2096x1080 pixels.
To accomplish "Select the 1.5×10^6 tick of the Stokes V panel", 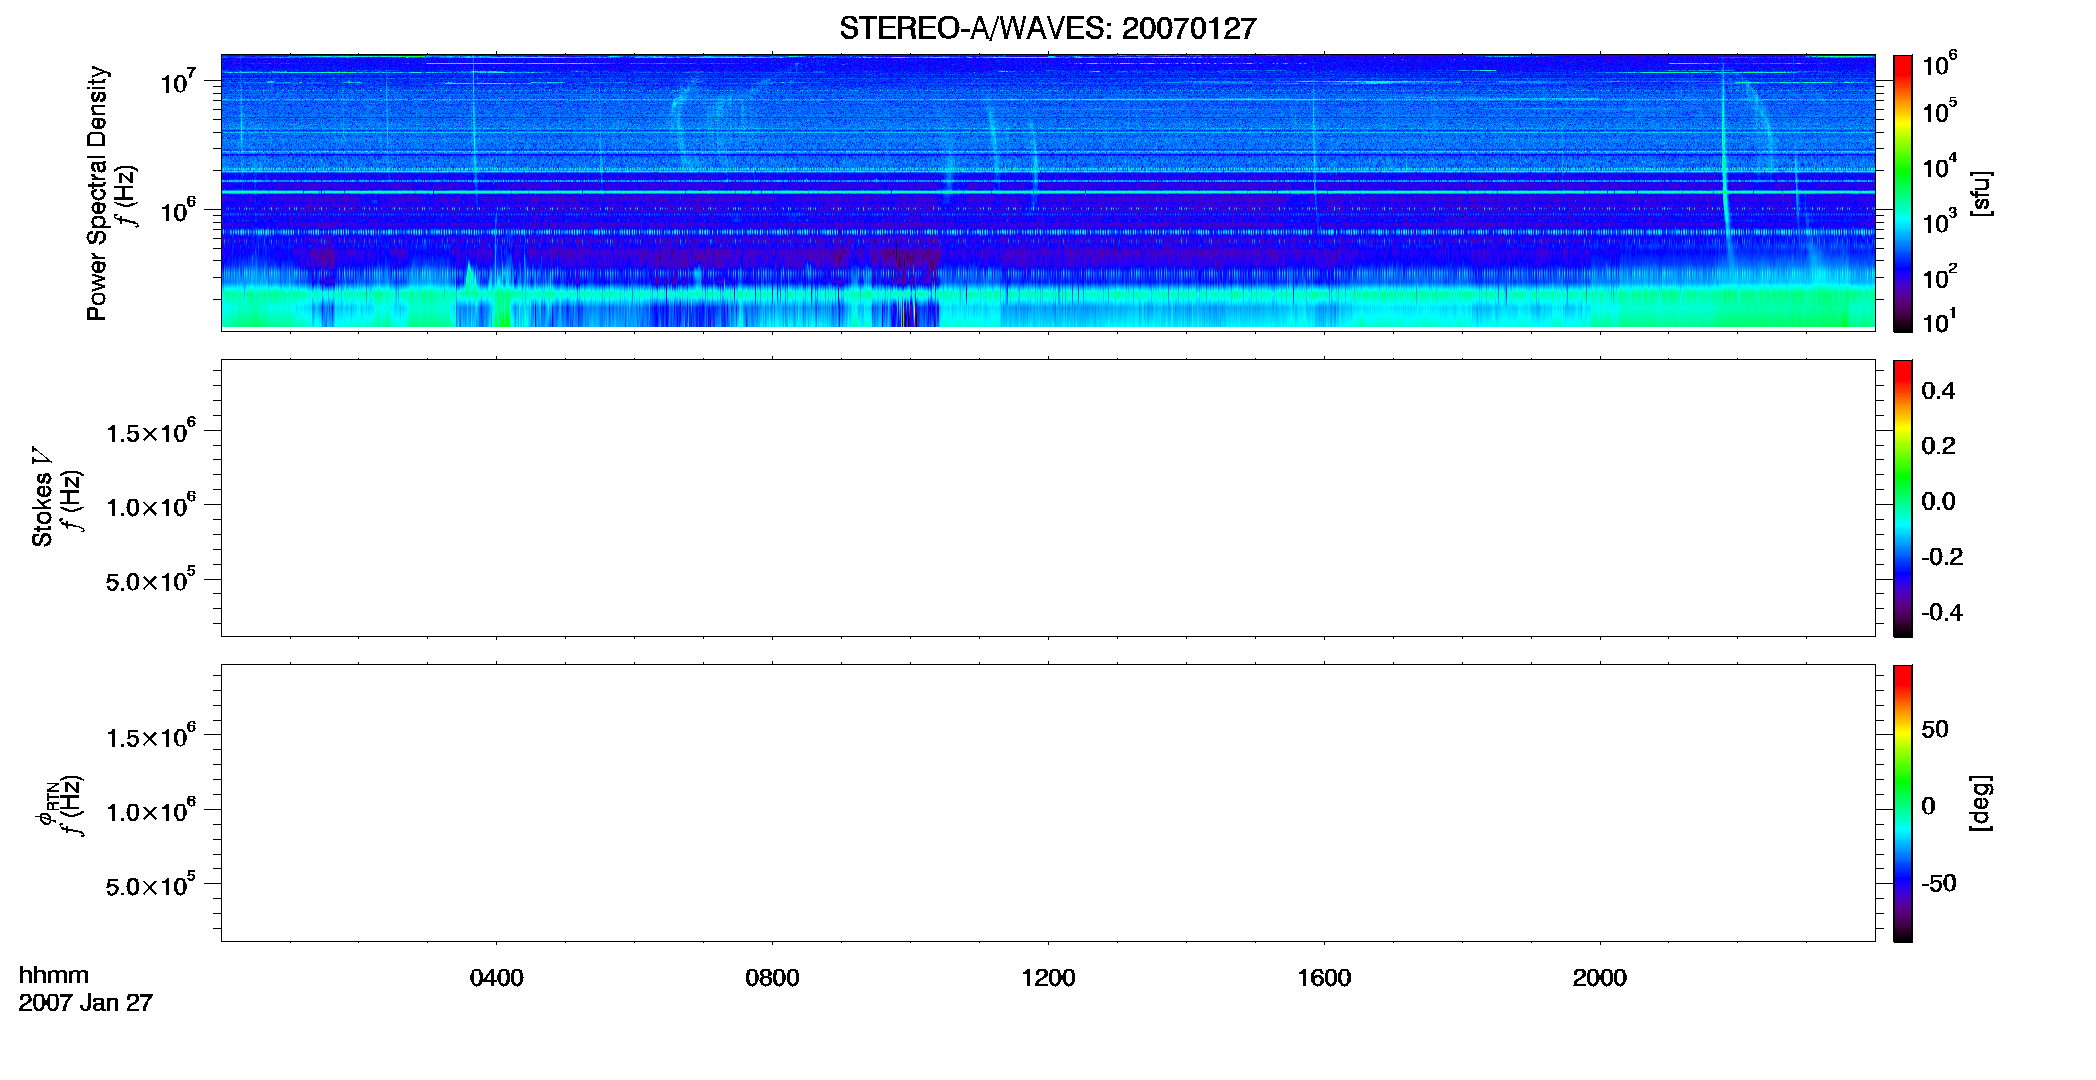I will [x=151, y=432].
